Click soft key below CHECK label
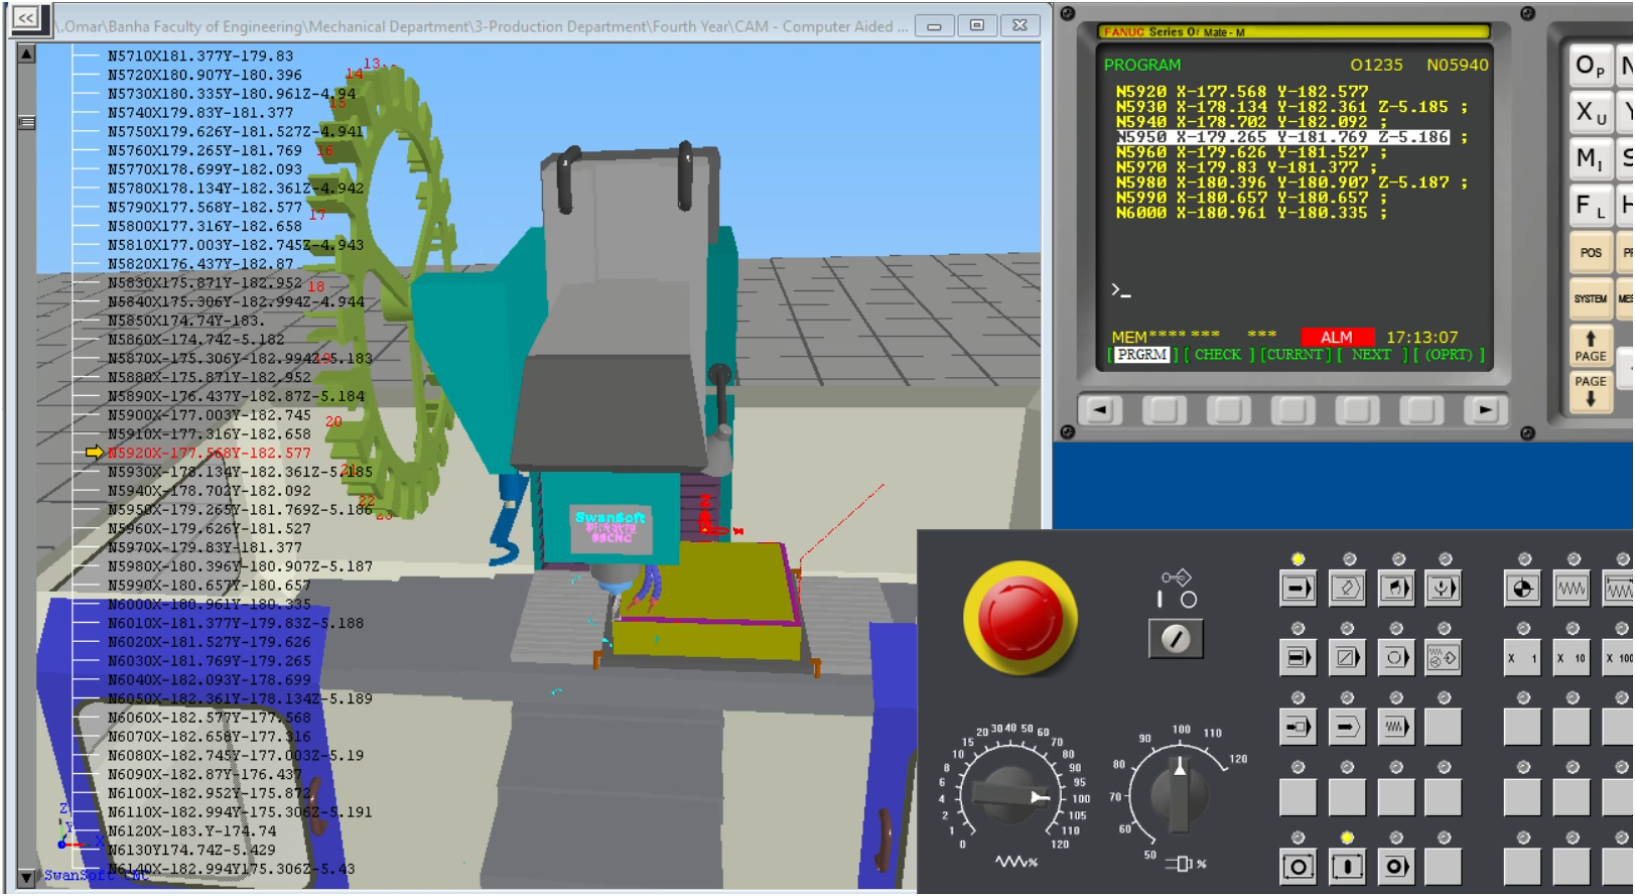 point(1228,409)
